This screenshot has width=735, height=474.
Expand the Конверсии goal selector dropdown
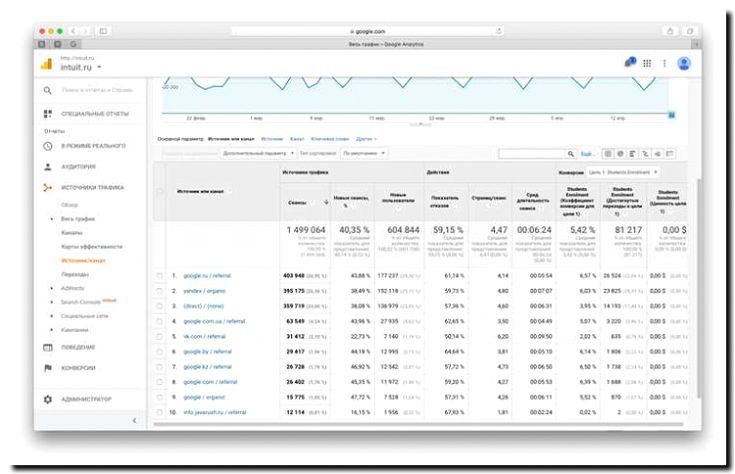pos(623,172)
